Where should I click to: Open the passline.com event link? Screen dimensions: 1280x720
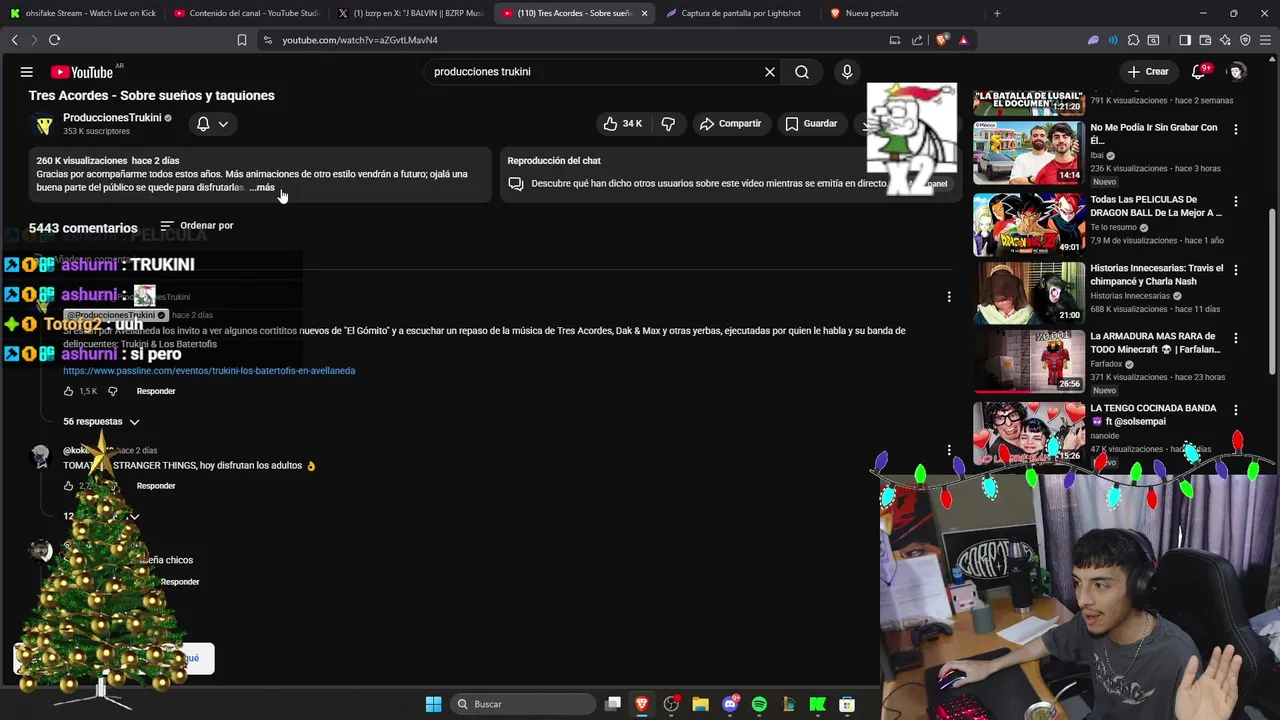click(209, 371)
